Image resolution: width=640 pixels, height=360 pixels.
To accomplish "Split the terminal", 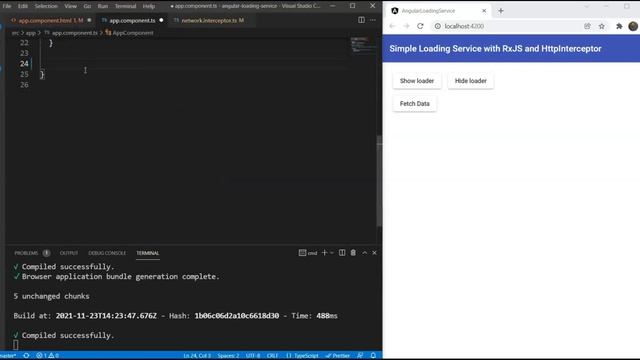I will pyautogui.click(x=342, y=253).
